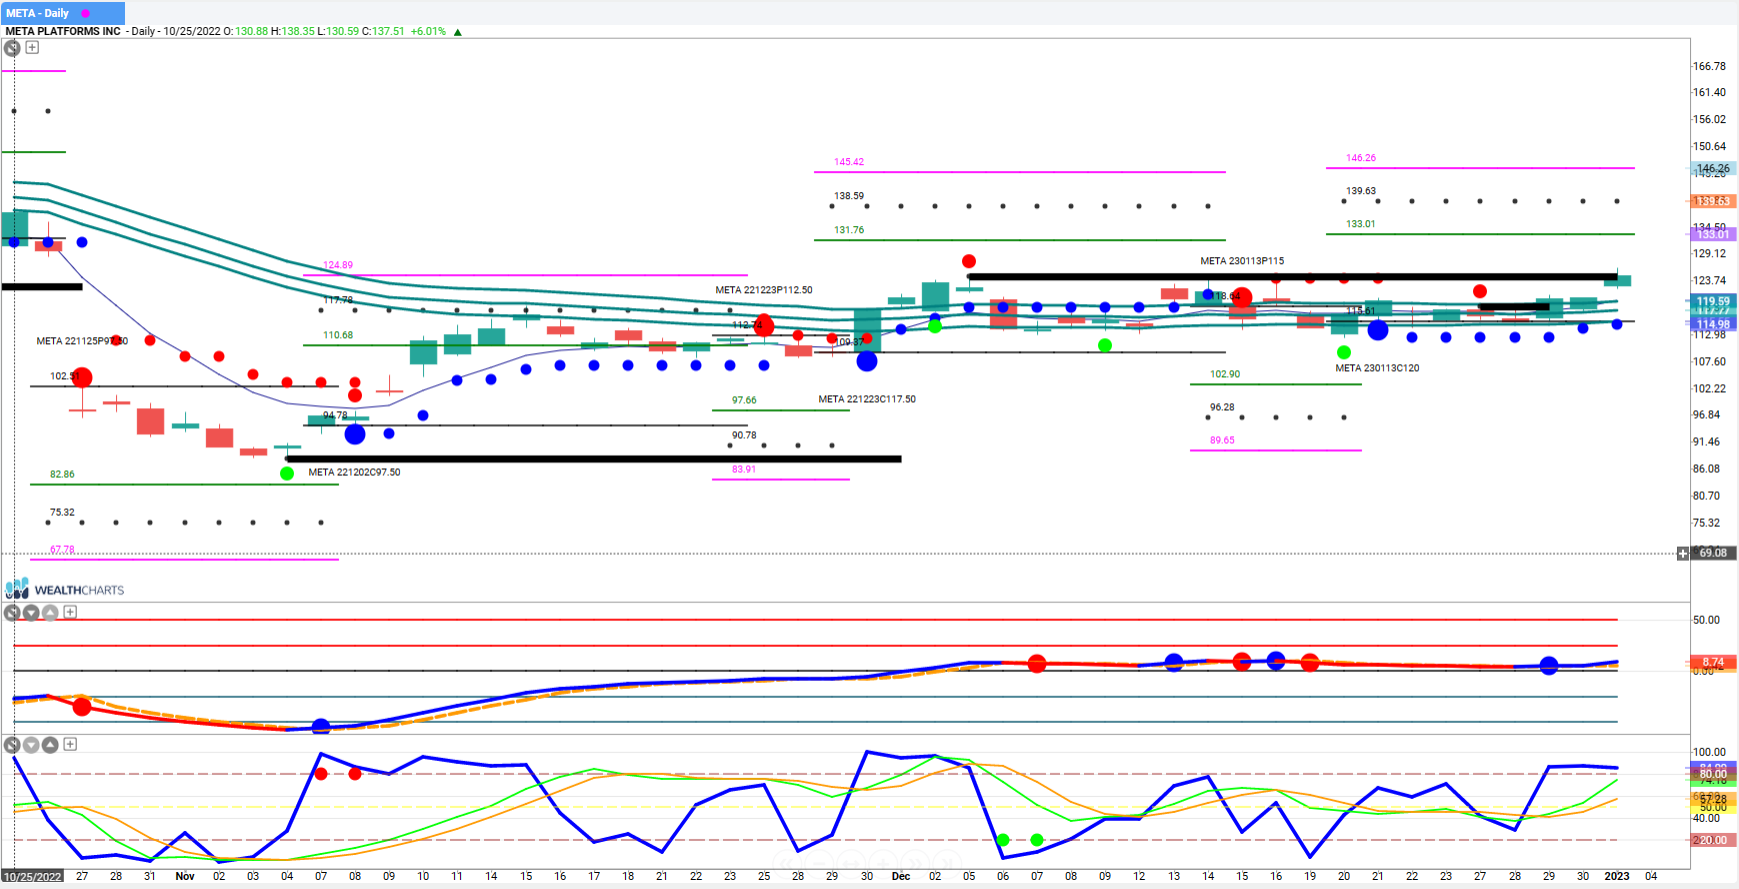Viewport: 1739px width, 889px height.
Task: Click the META 221223P112.50 option label
Action: tap(764, 290)
